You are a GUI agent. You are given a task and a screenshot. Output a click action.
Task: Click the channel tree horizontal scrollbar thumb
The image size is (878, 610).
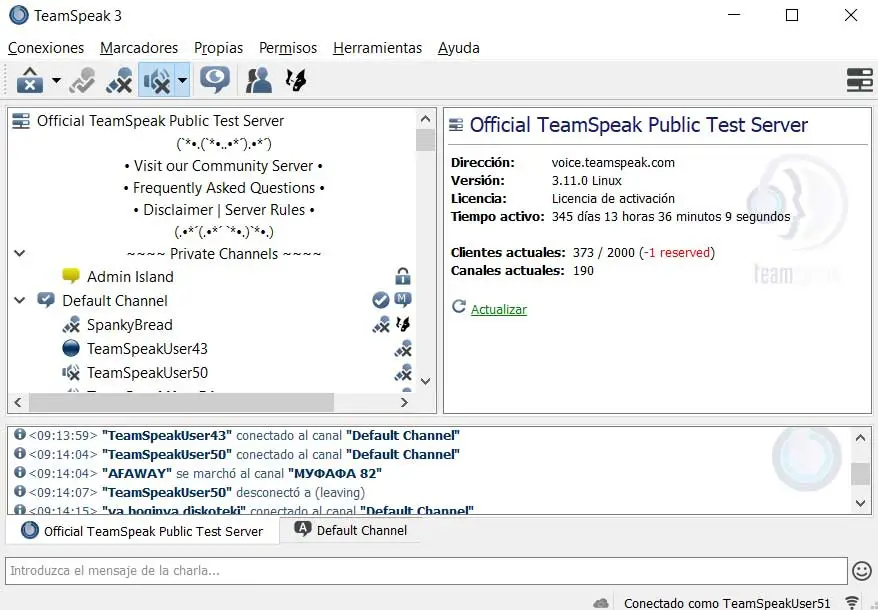[x=181, y=402]
